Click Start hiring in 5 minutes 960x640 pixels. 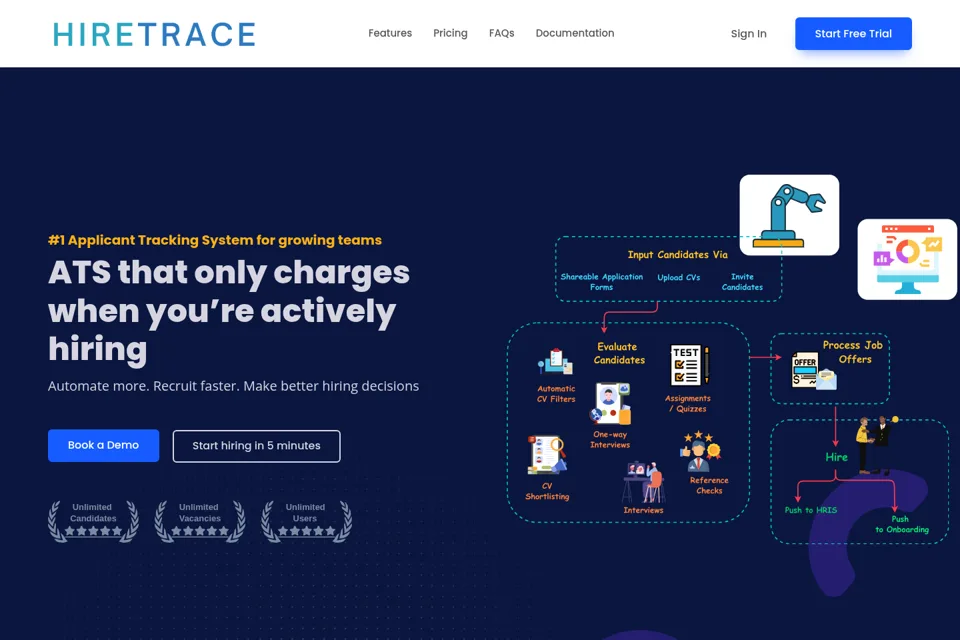[x=257, y=446]
